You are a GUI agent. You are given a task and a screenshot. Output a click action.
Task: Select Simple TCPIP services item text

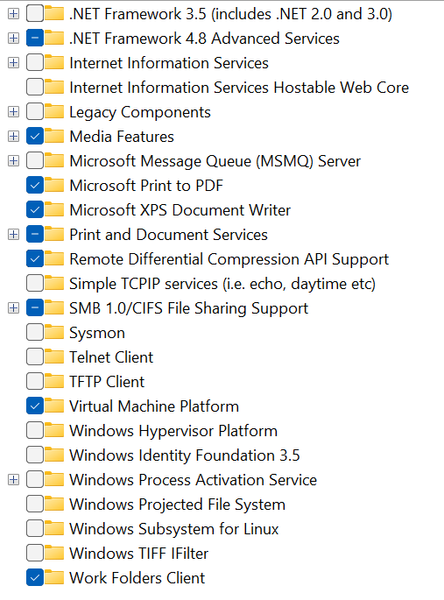tap(222, 284)
